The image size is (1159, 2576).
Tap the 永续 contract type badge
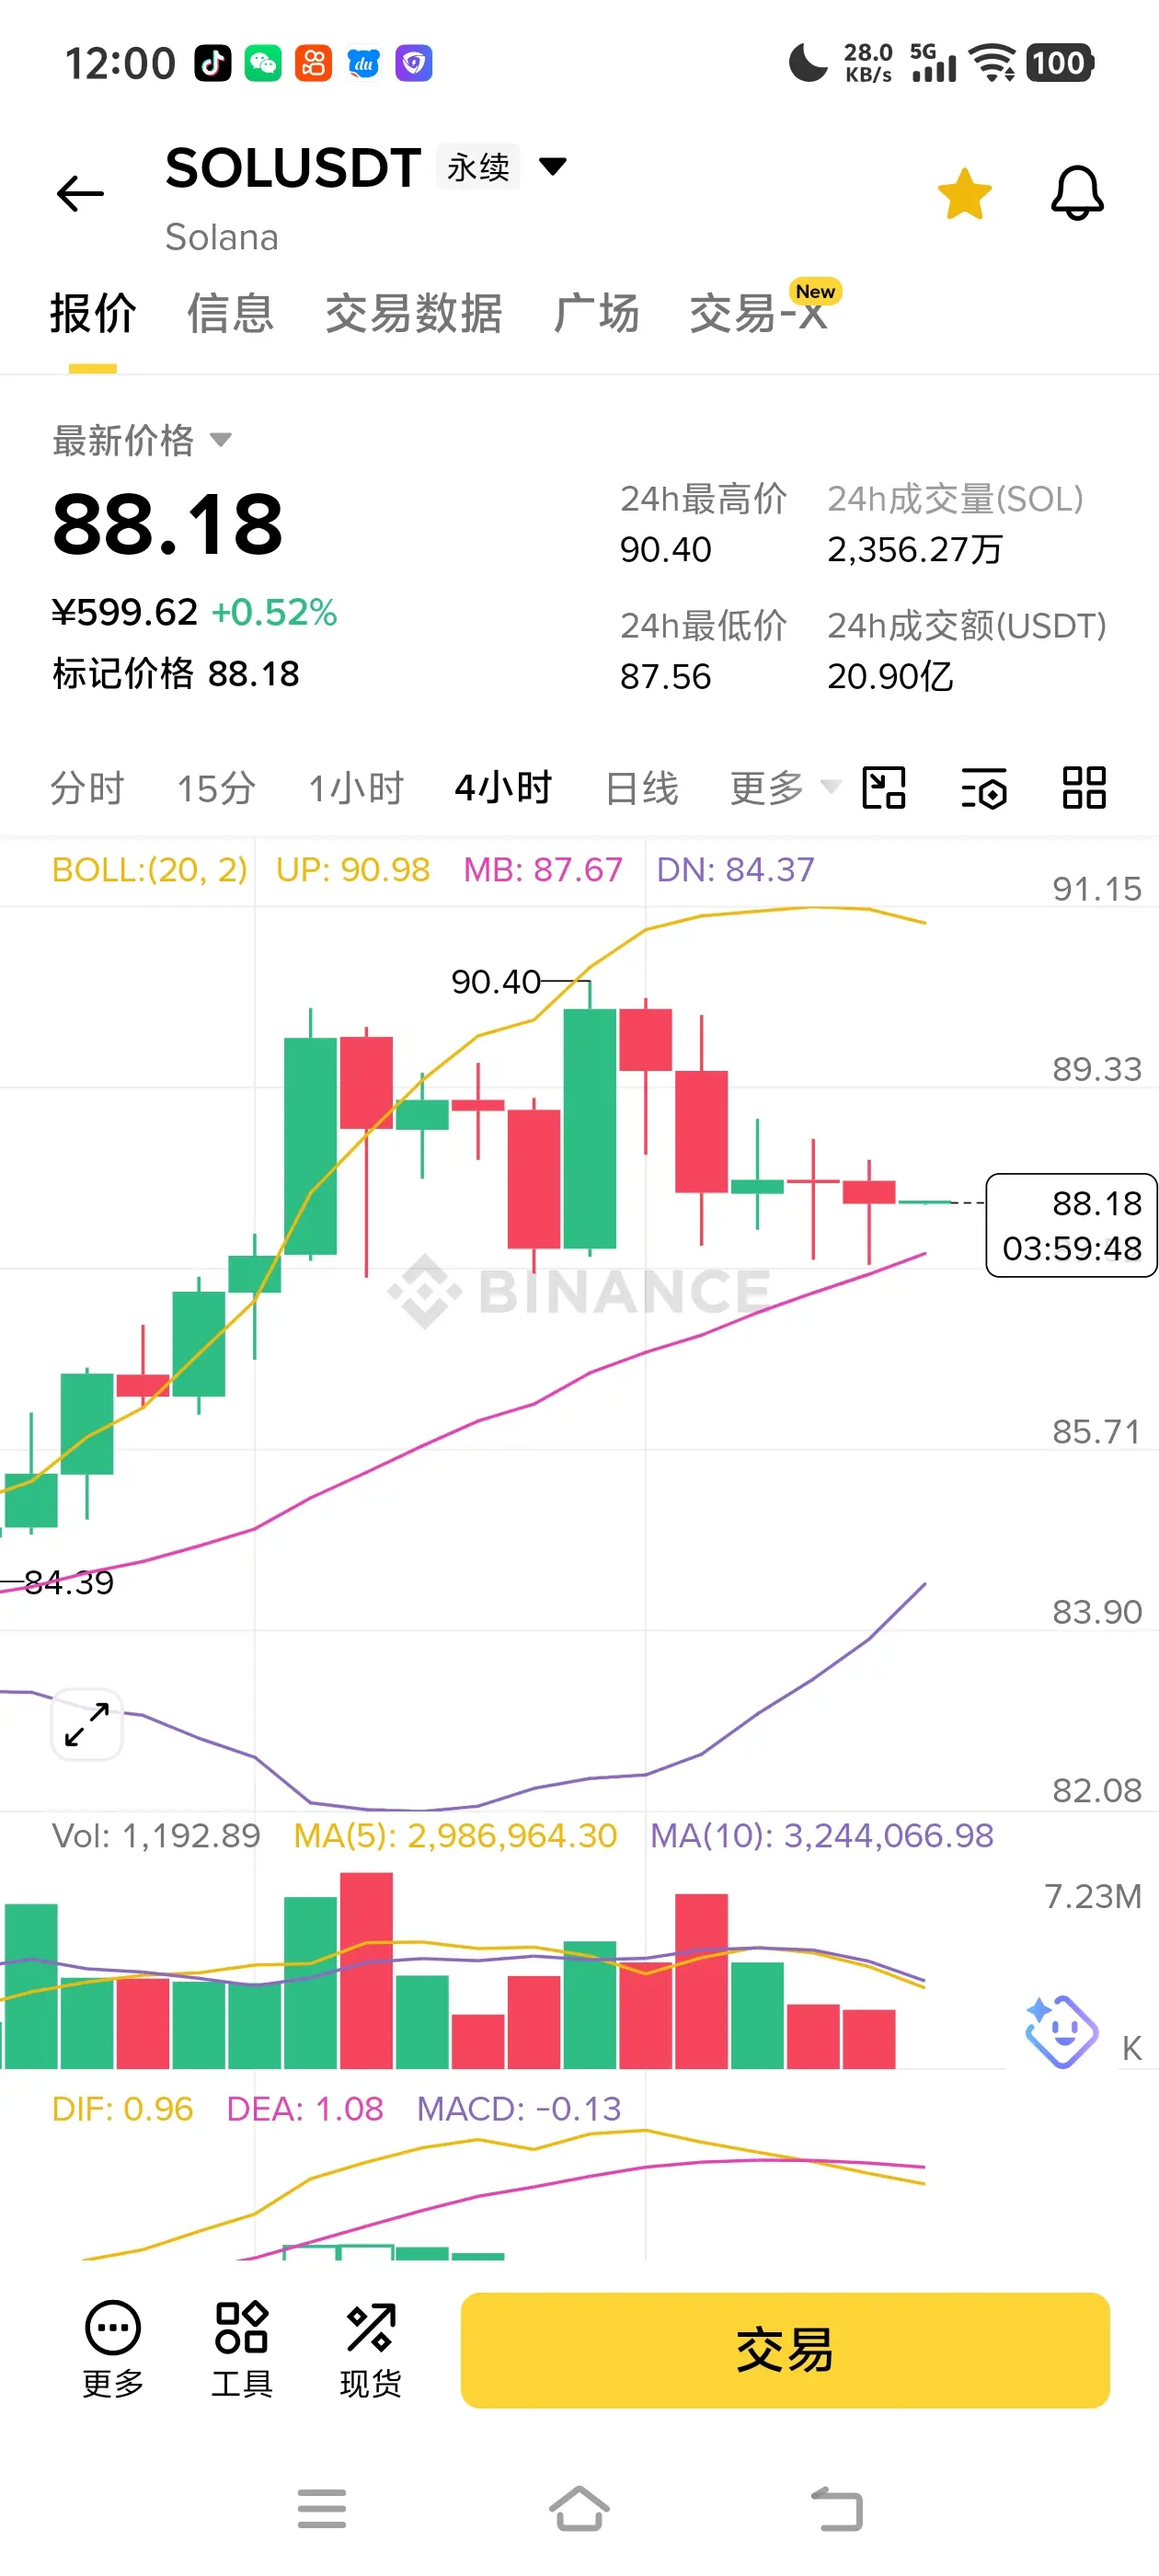pyautogui.click(x=478, y=167)
